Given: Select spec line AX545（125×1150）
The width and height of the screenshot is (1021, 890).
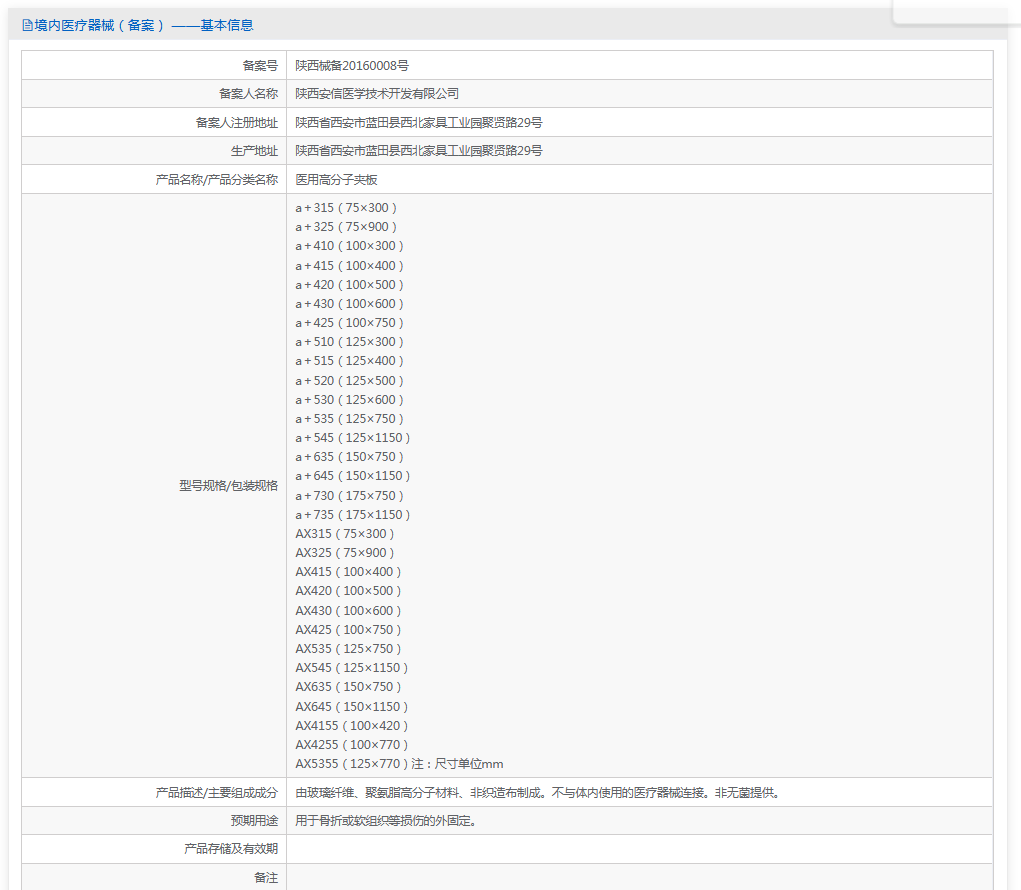Looking at the screenshot, I should point(352,667).
